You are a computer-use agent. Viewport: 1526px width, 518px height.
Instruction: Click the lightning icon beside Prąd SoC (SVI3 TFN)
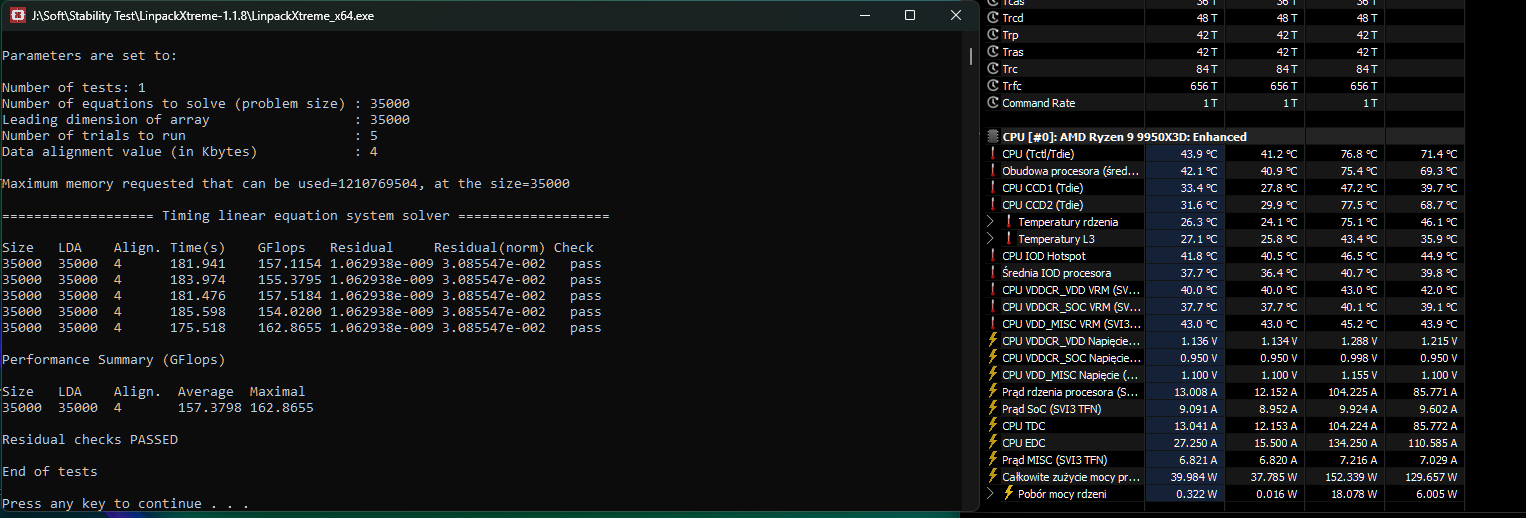pyautogui.click(x=993, y=409)
